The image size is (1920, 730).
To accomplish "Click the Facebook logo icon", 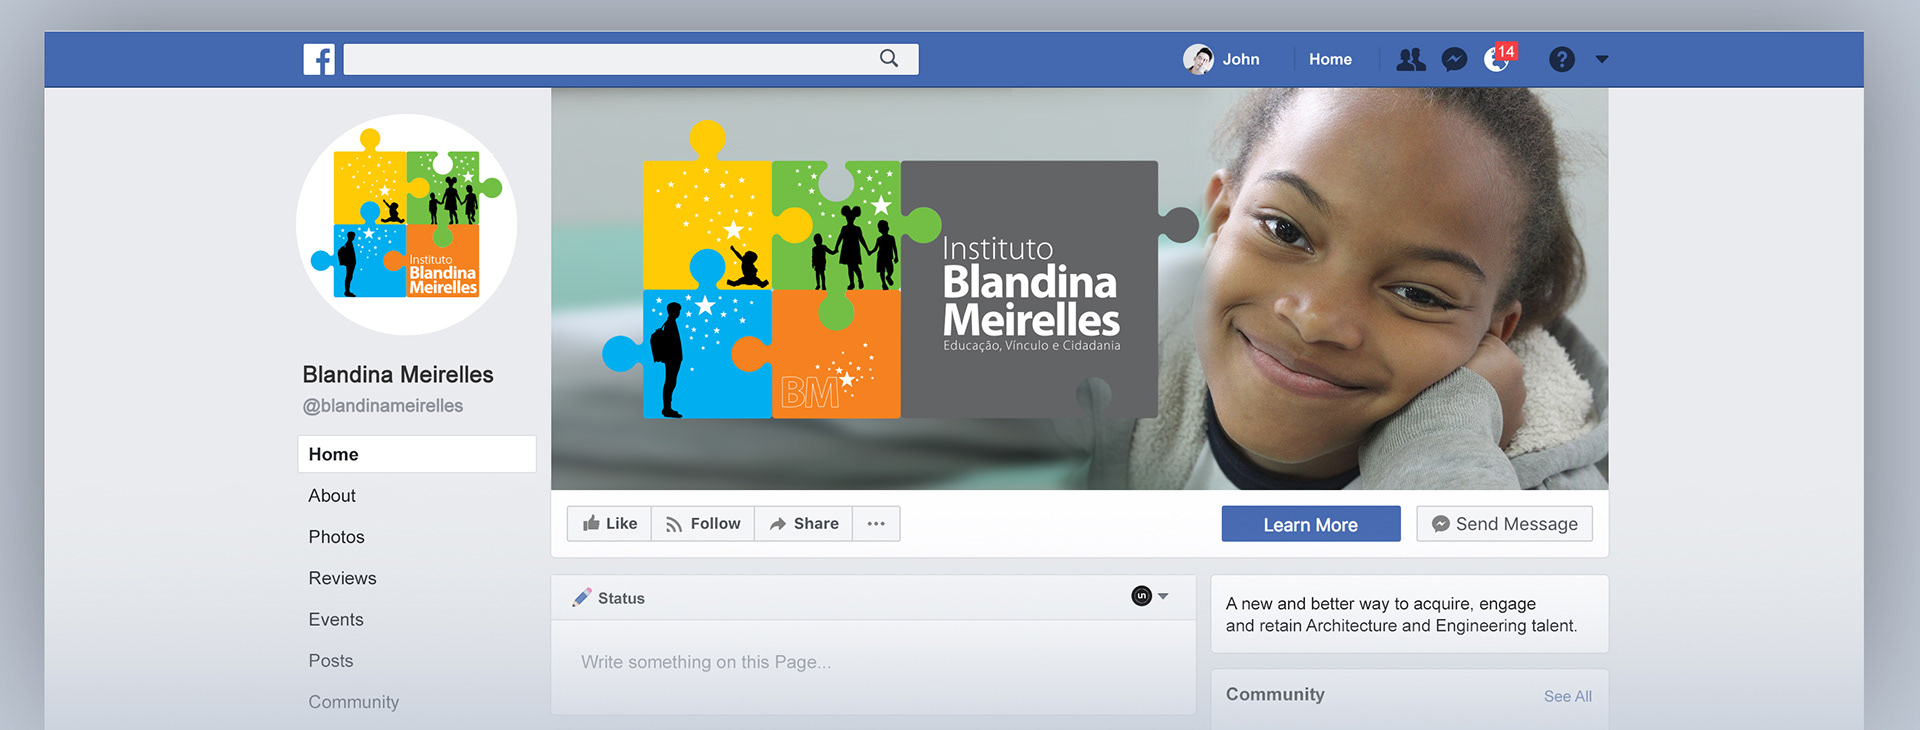I will pyautogui.click(x=319, y=59).
